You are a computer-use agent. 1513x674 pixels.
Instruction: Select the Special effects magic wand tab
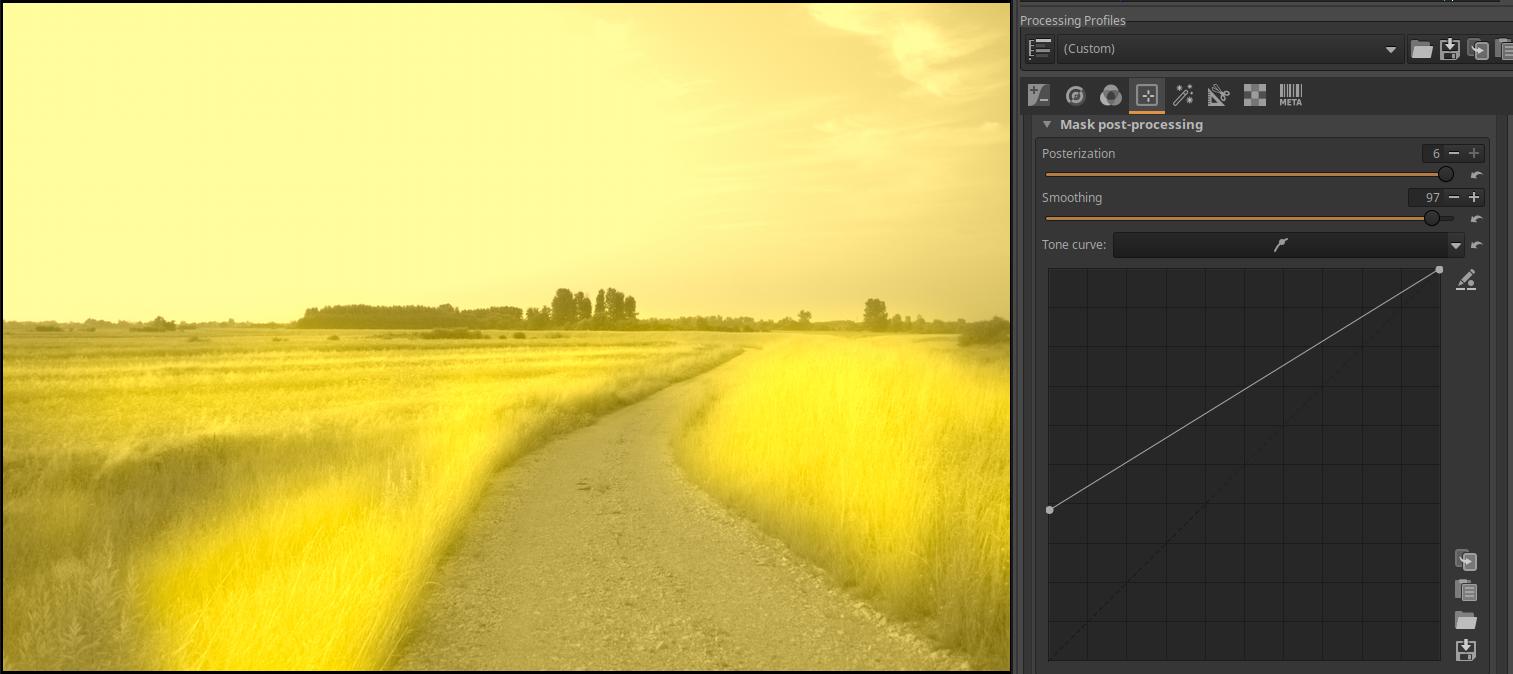[x=1183, y=96]
